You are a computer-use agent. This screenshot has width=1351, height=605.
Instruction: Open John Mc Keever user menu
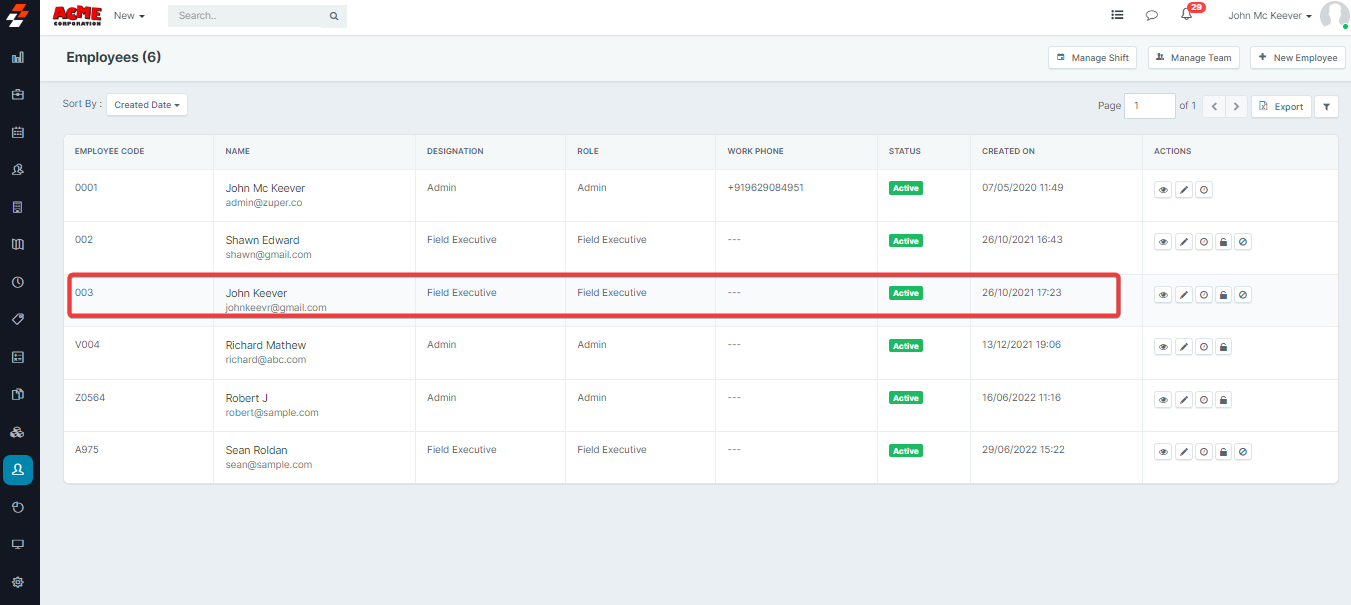pyautogui.click(x=1269, y=16)
